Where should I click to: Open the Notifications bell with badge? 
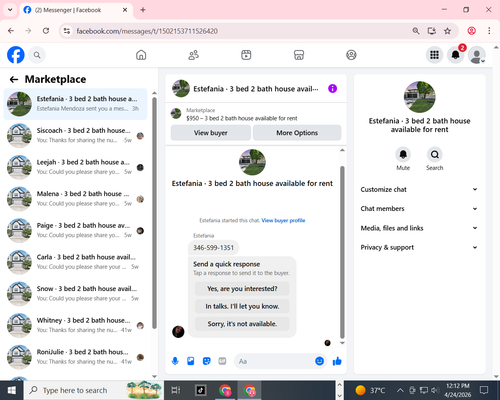tap(456, 54)
